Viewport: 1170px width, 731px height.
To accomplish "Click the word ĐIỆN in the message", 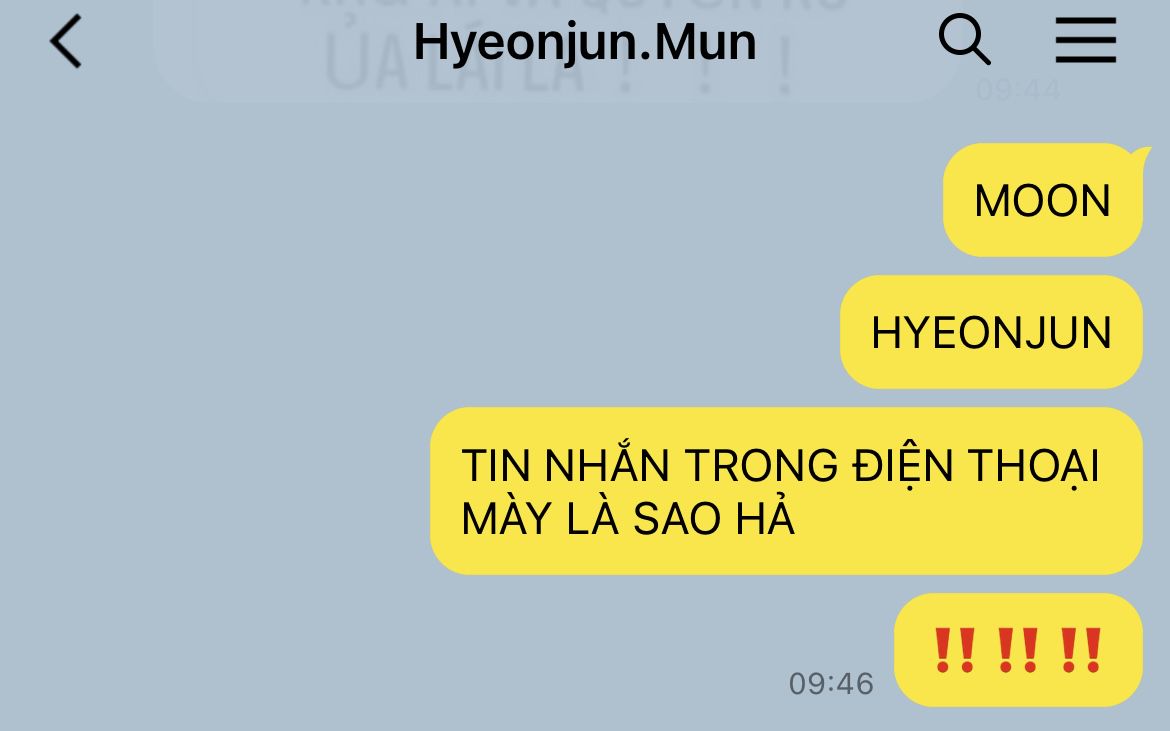I will pyautogui.click(x=903, y=465).
